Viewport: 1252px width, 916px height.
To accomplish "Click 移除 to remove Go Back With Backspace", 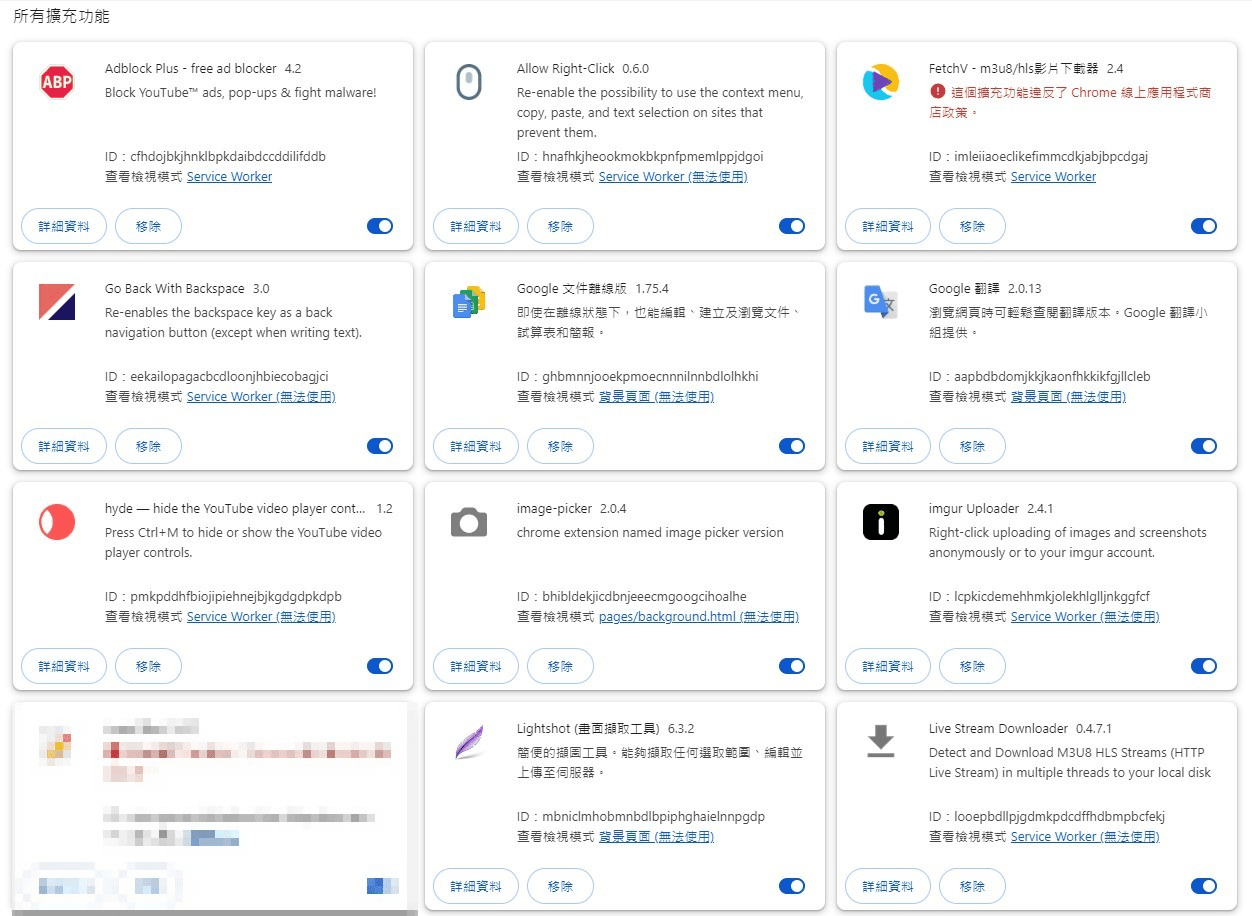I will pyautogui.click(x=148, y=446).
